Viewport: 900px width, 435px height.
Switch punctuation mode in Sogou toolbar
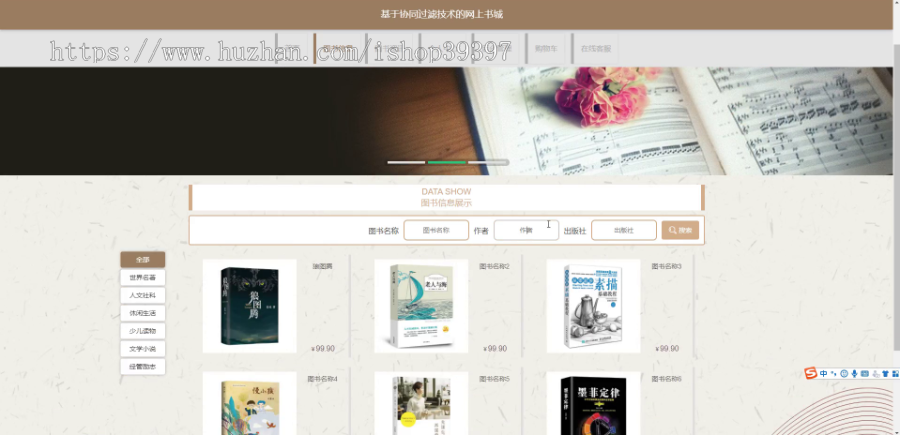[x=834, y=374]
